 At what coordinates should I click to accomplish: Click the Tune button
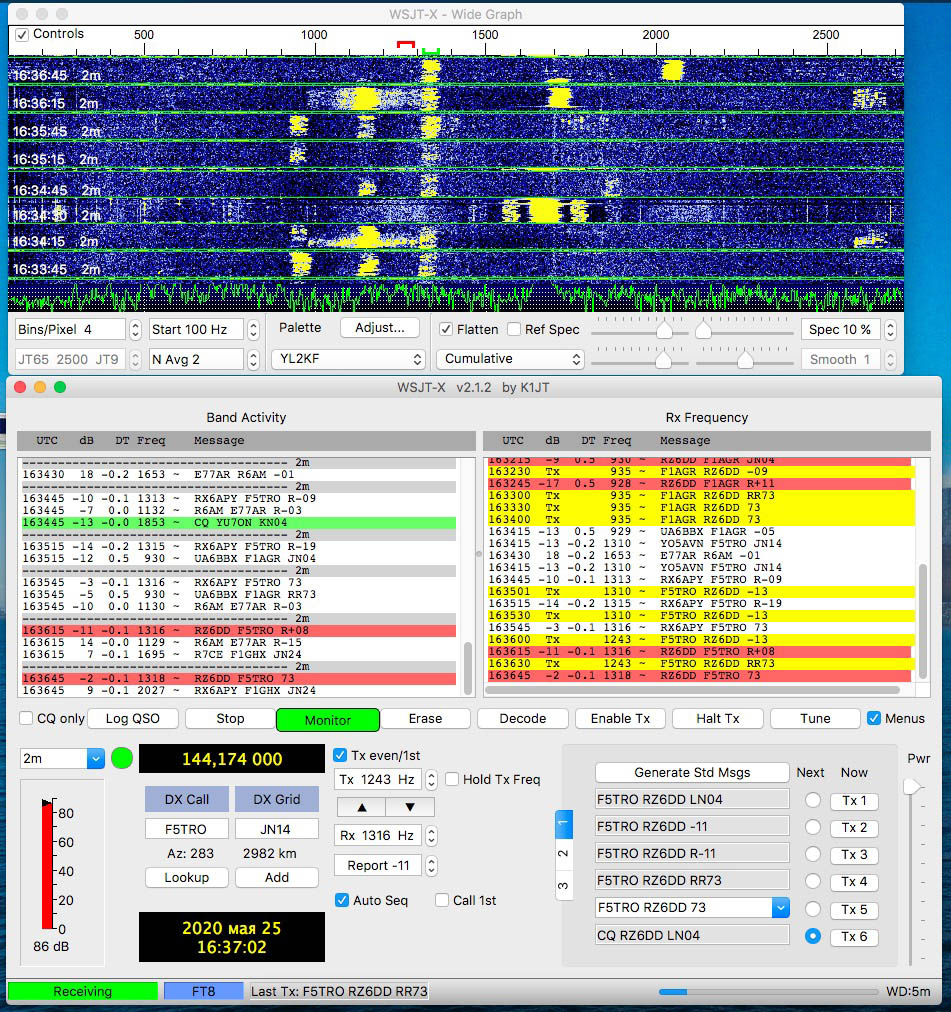tap(815, 719)
